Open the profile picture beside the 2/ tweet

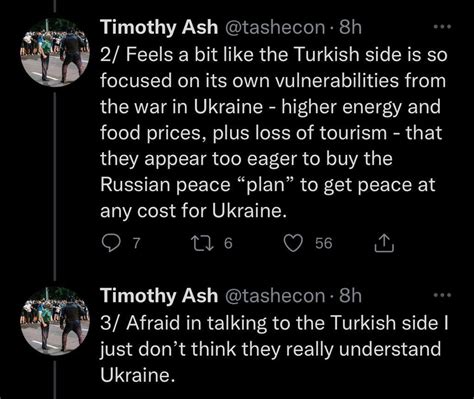click(x=54, y=52)
